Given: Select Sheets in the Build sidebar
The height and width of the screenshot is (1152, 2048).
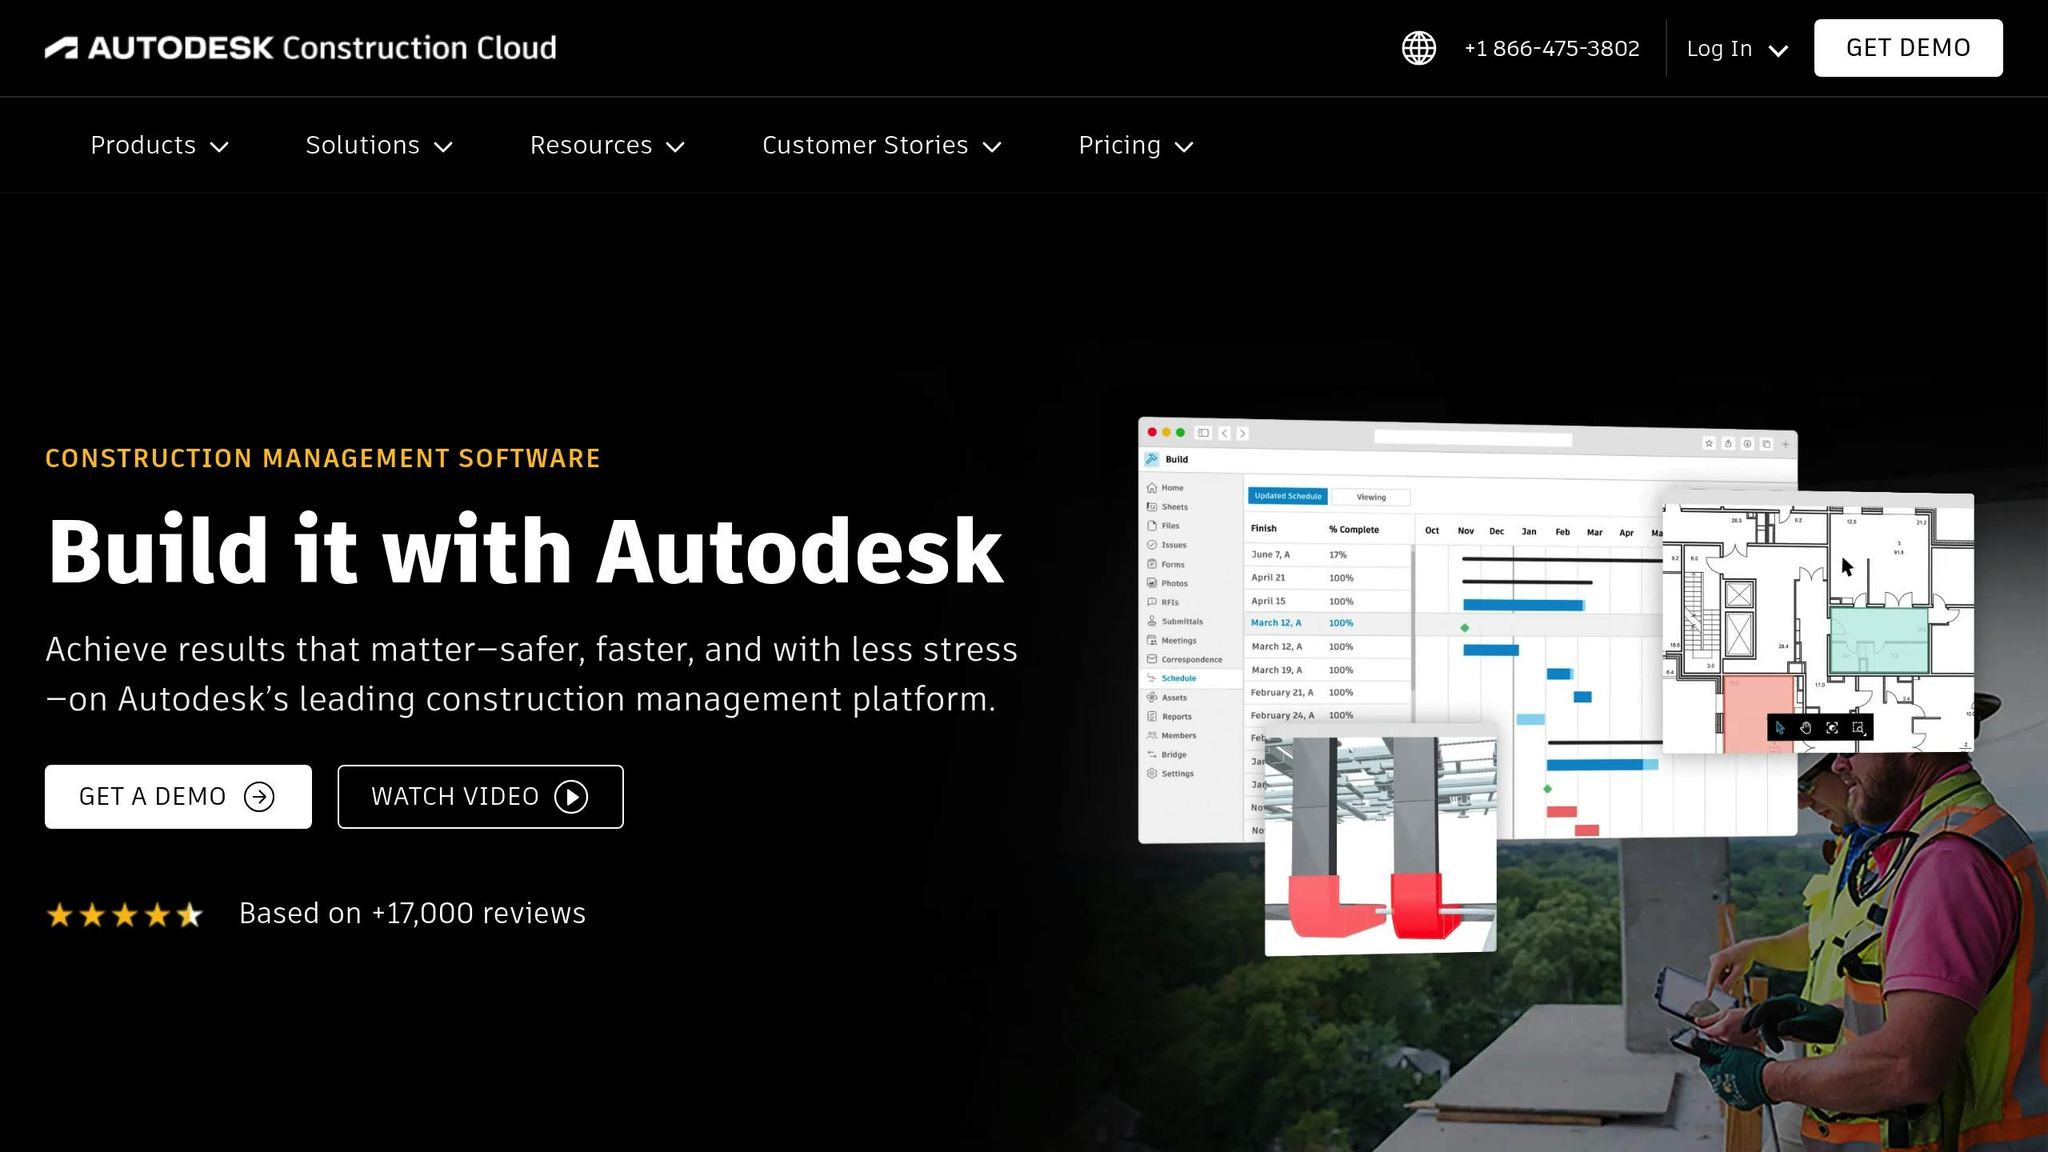Looking at the screenshot, I should [1168, 507].
